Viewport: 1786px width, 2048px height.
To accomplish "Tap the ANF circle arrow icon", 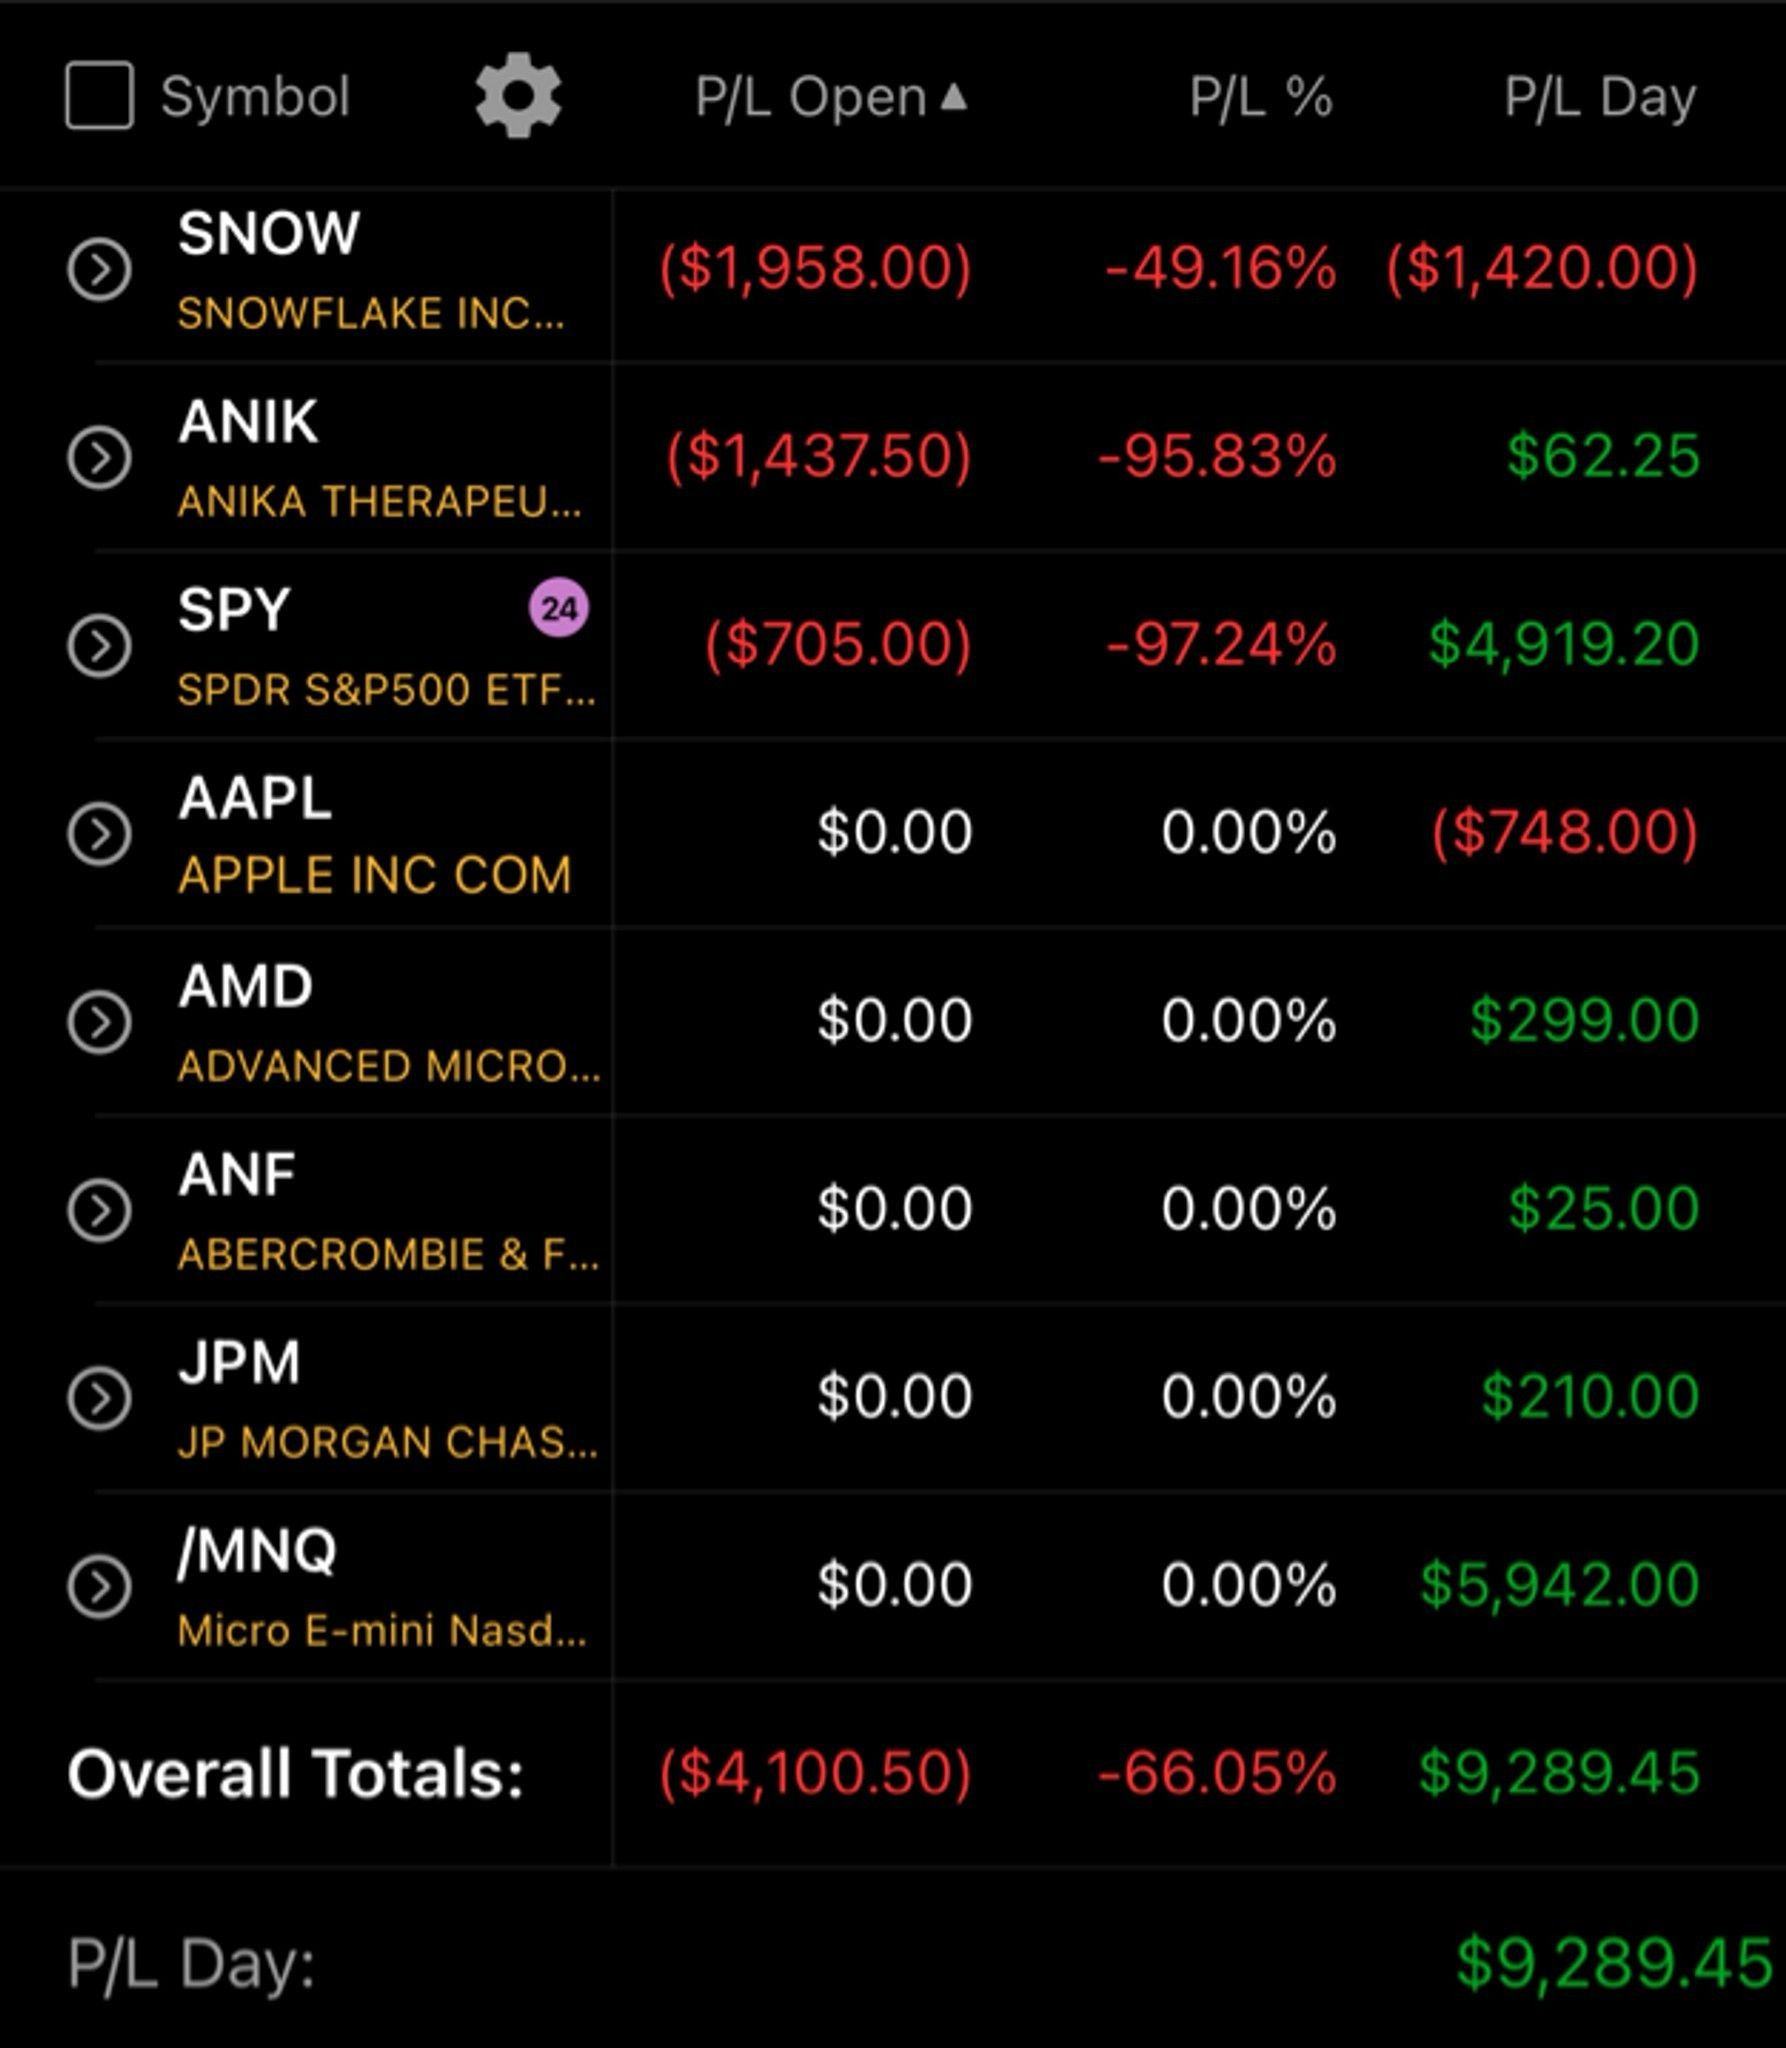I will point(99,1209).
